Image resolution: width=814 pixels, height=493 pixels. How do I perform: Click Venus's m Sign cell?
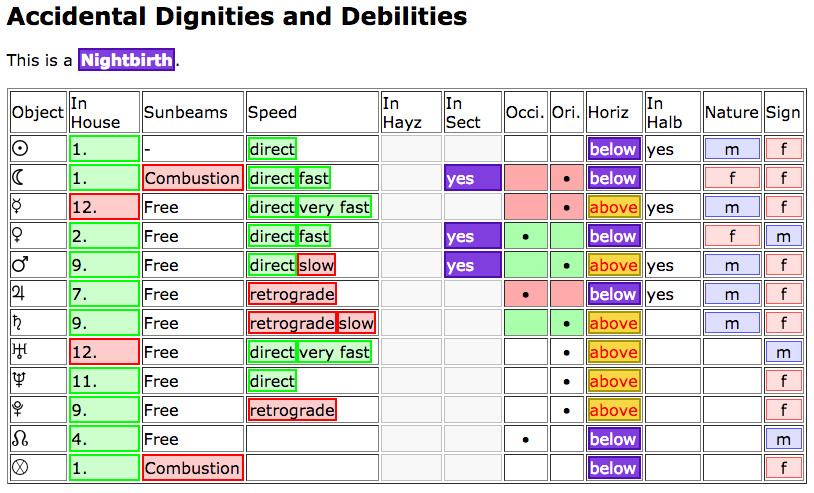tap(783, 236)
